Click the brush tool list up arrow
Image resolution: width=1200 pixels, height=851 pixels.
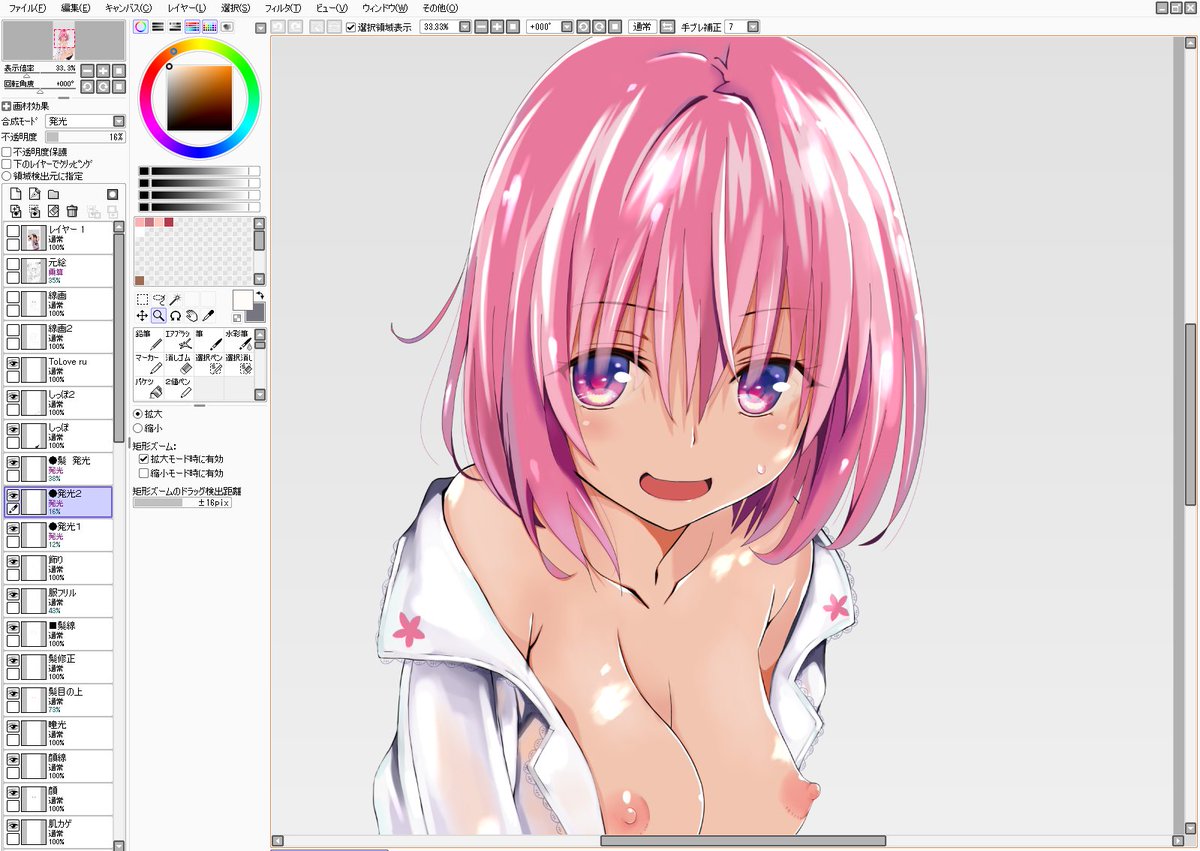[x=260, y=334]
